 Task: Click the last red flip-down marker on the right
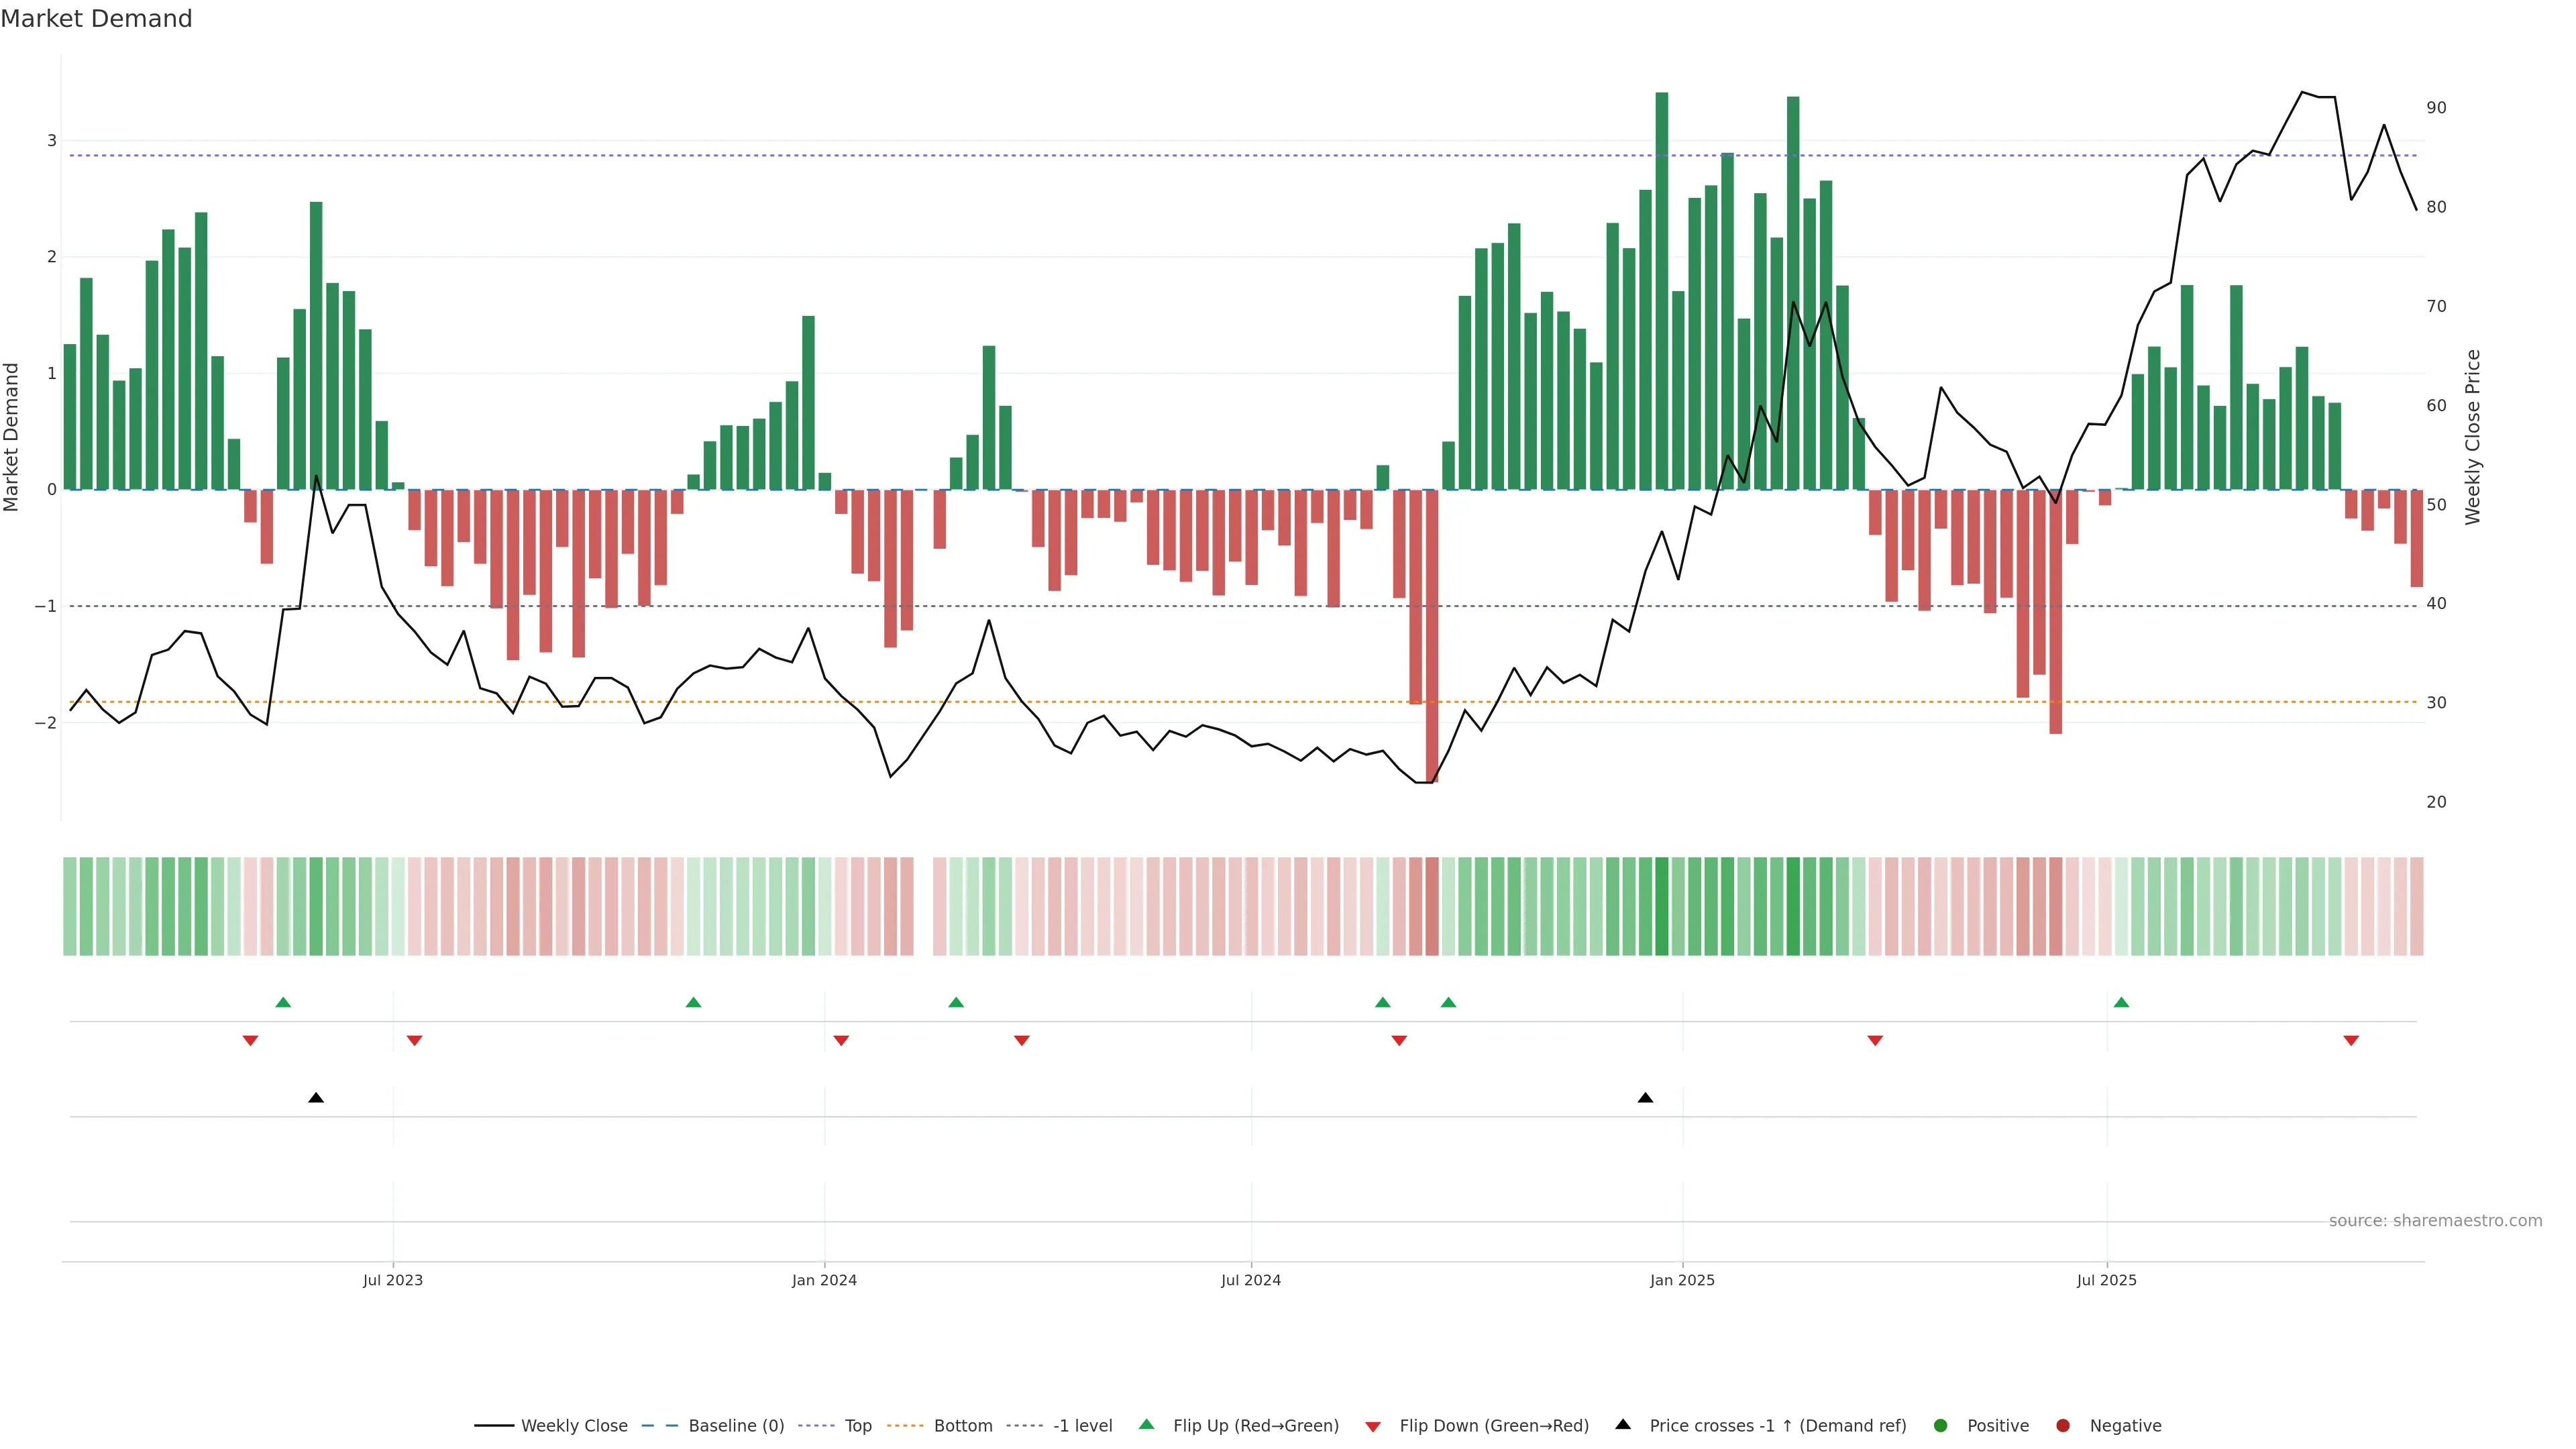point(2351,1041)
